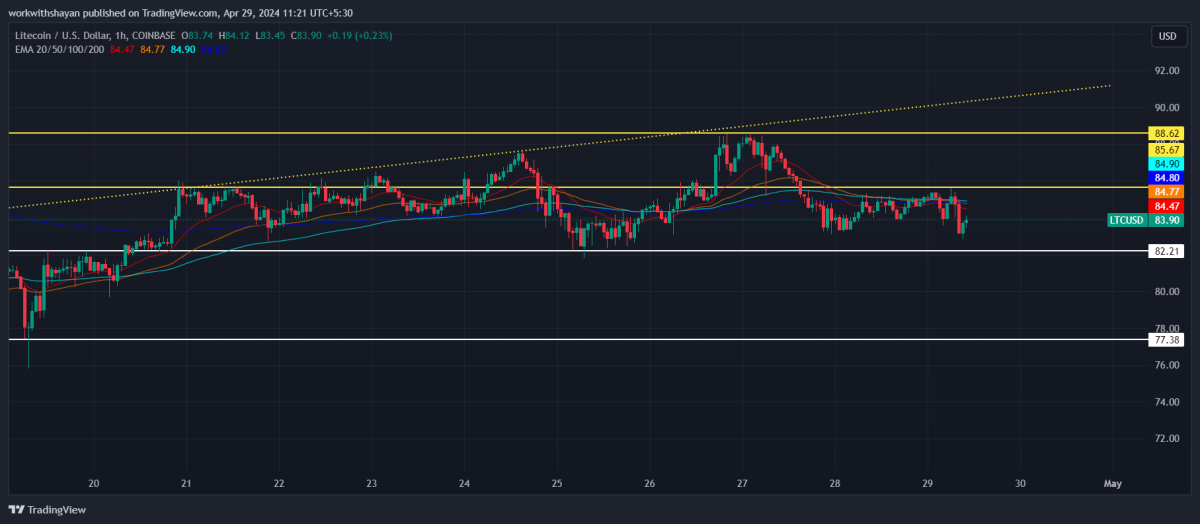Click the current price 83.90 label
The image size is (1200, 524).
[1166, 220]
